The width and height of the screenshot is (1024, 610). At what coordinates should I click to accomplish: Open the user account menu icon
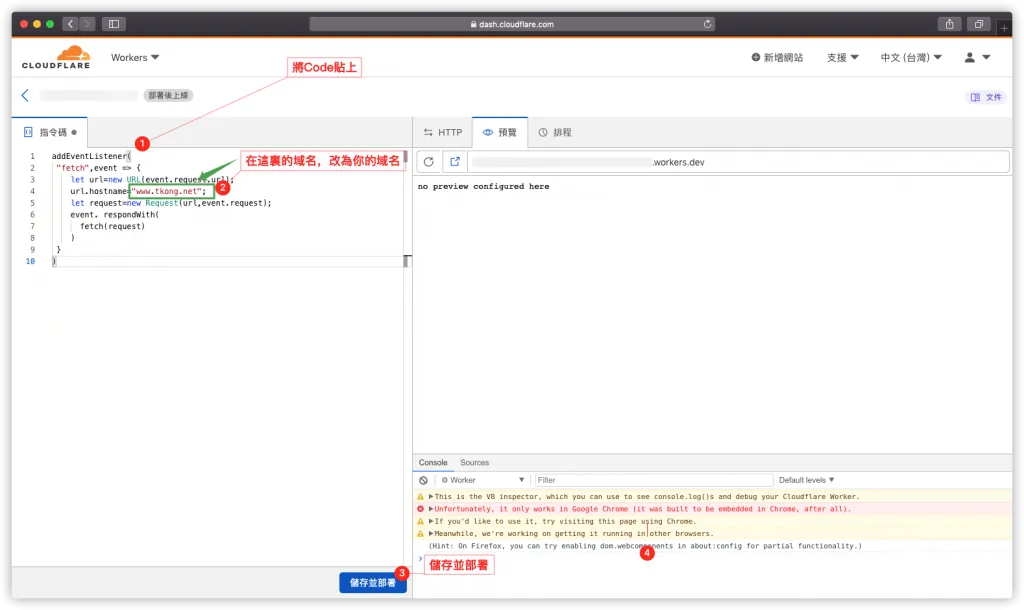[x=977, y=57]
